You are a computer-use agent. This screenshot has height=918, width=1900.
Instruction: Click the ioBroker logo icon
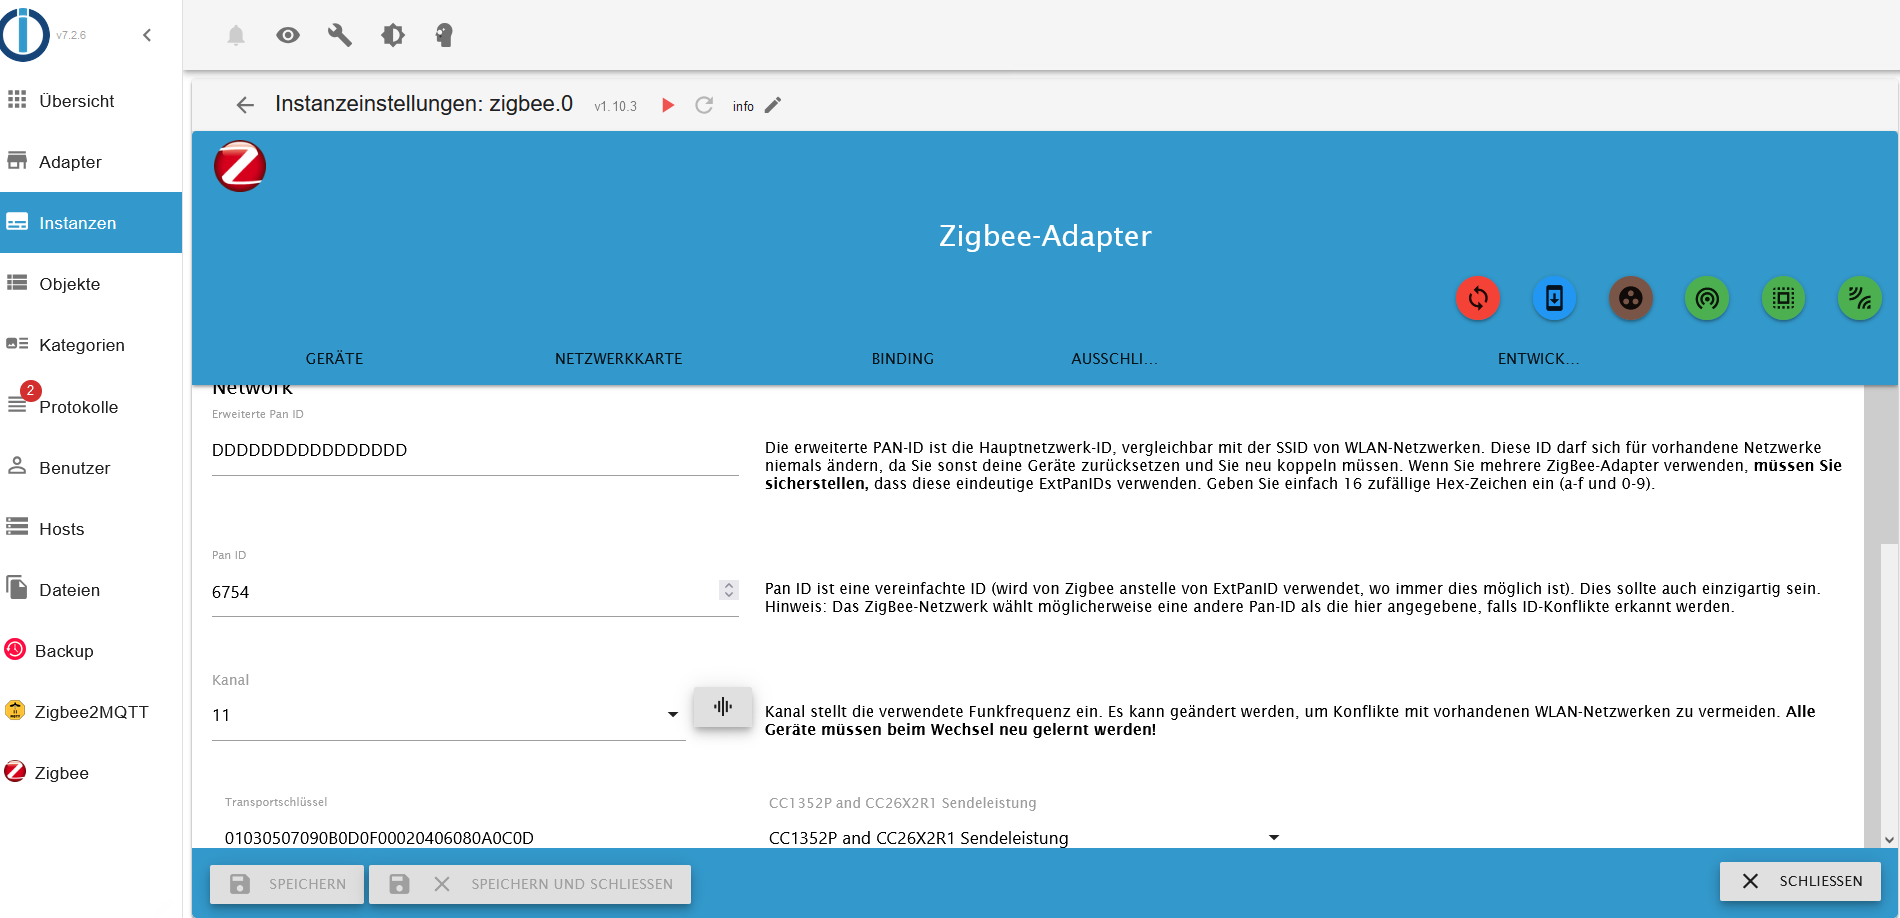[24, 35]
